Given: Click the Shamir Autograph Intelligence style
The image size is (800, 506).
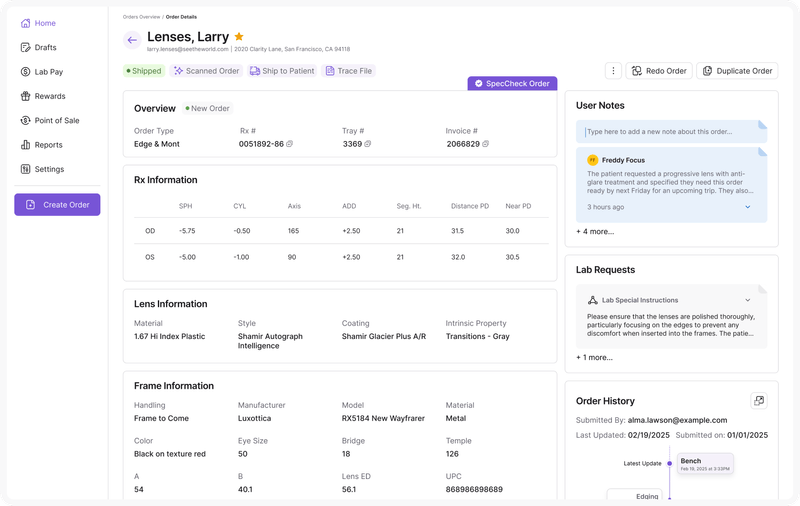Looking at the screenshot, I should 270,341.
